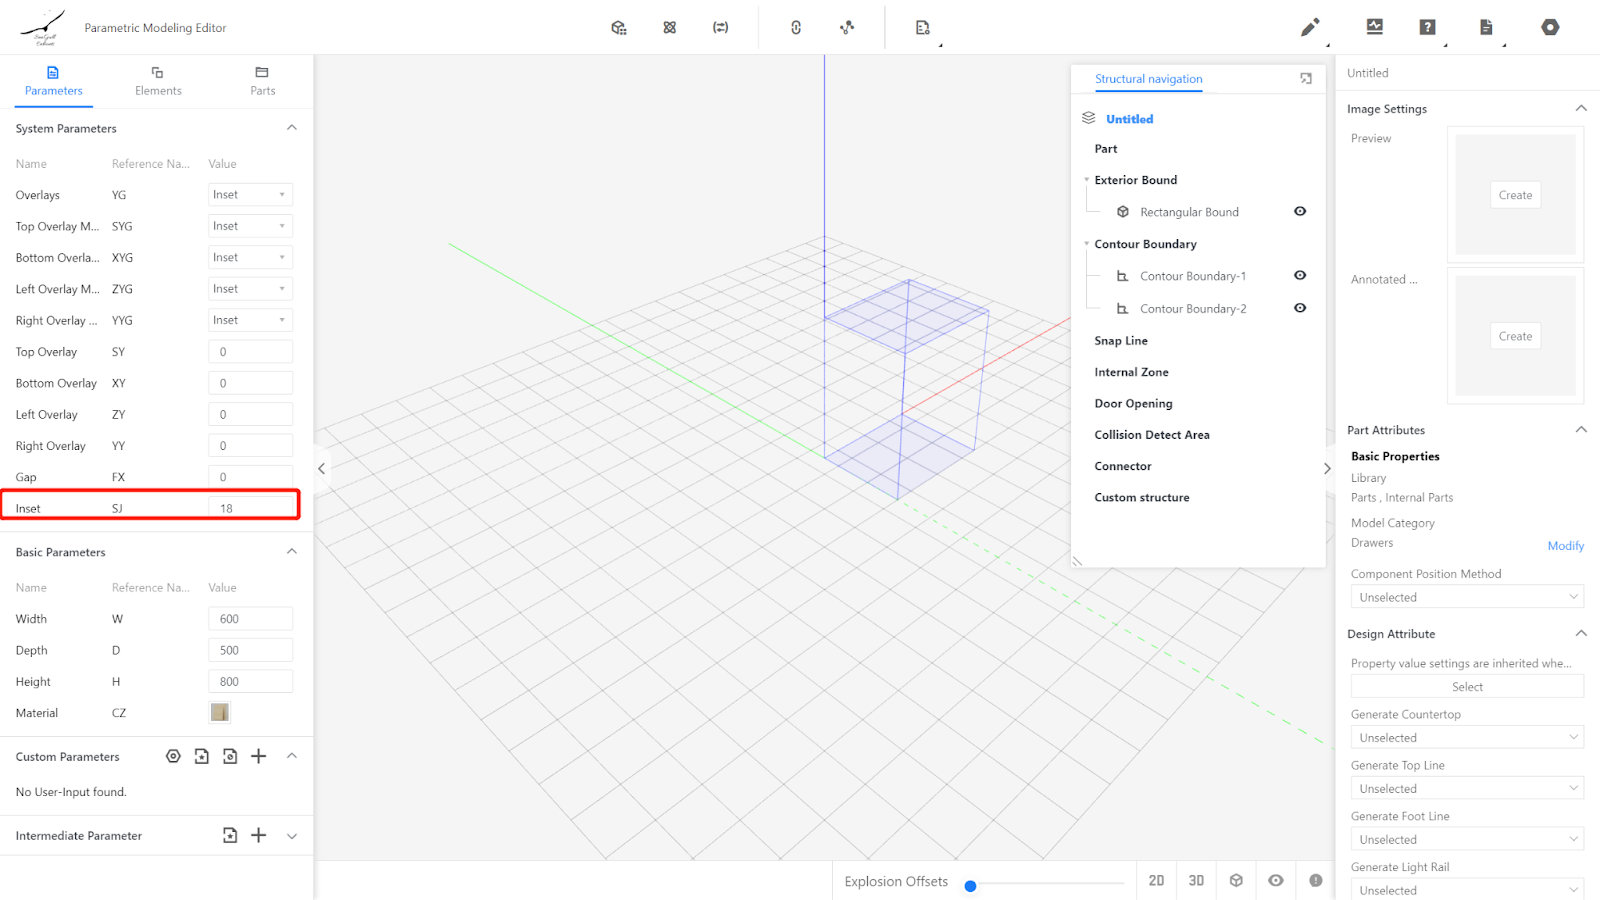The image size is (1600, 900).
Task: Pop out the Structural navigation panel
Action: click(1305, 79)
